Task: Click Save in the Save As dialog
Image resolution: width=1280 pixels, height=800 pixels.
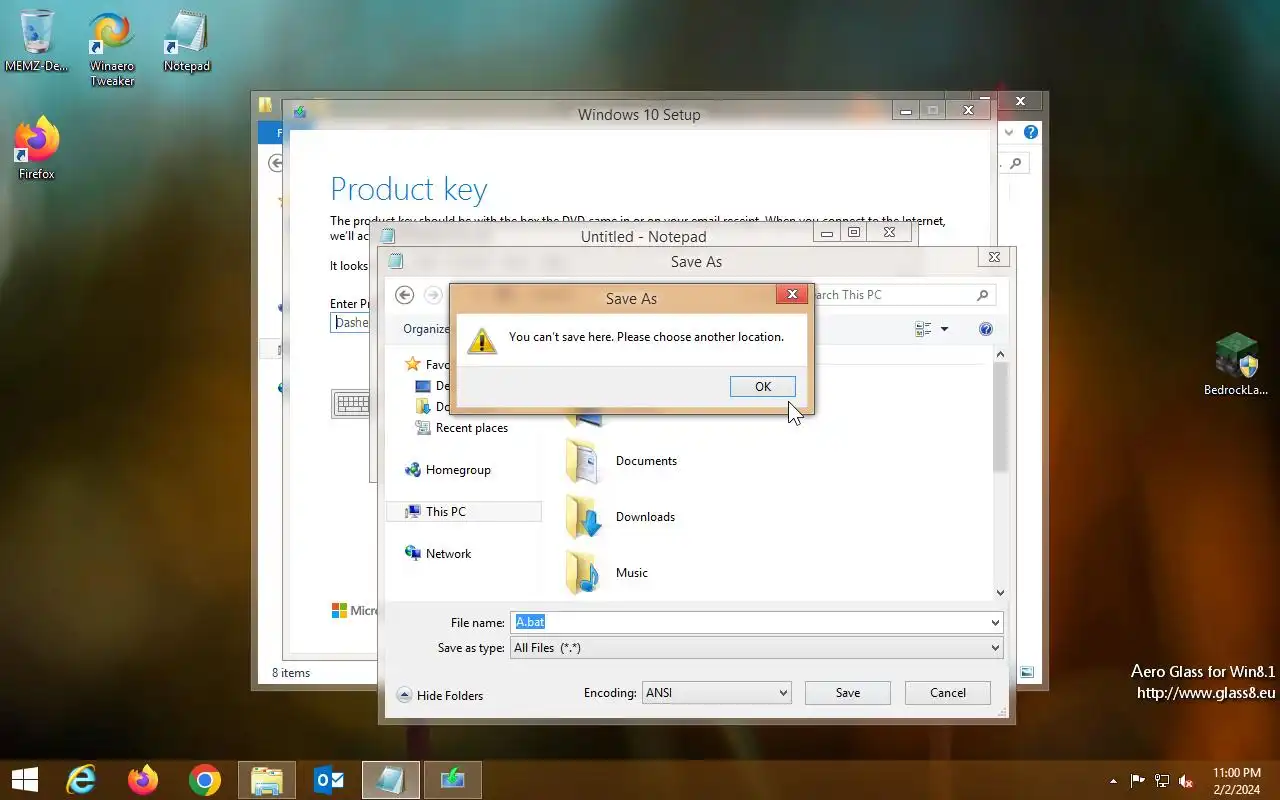Action: click(847, 693)
